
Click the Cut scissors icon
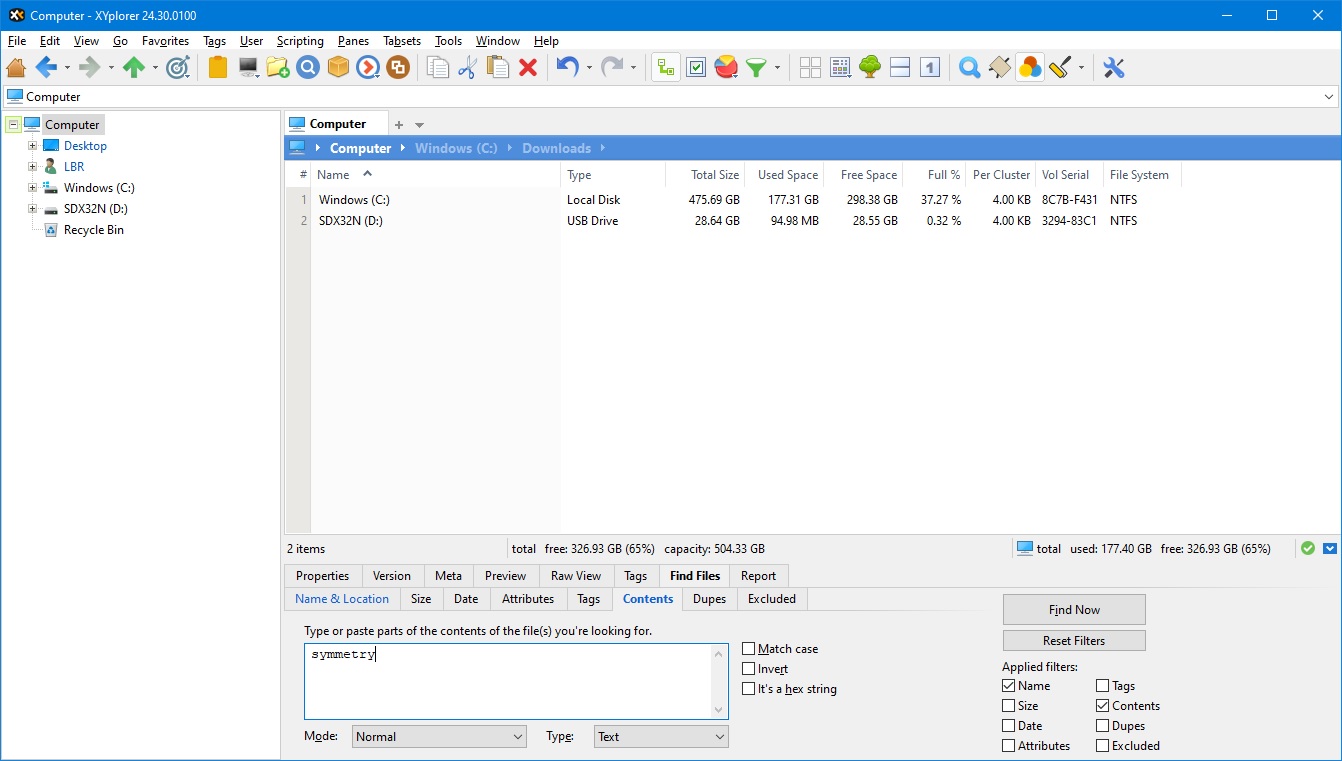click(x=466, y=67)
